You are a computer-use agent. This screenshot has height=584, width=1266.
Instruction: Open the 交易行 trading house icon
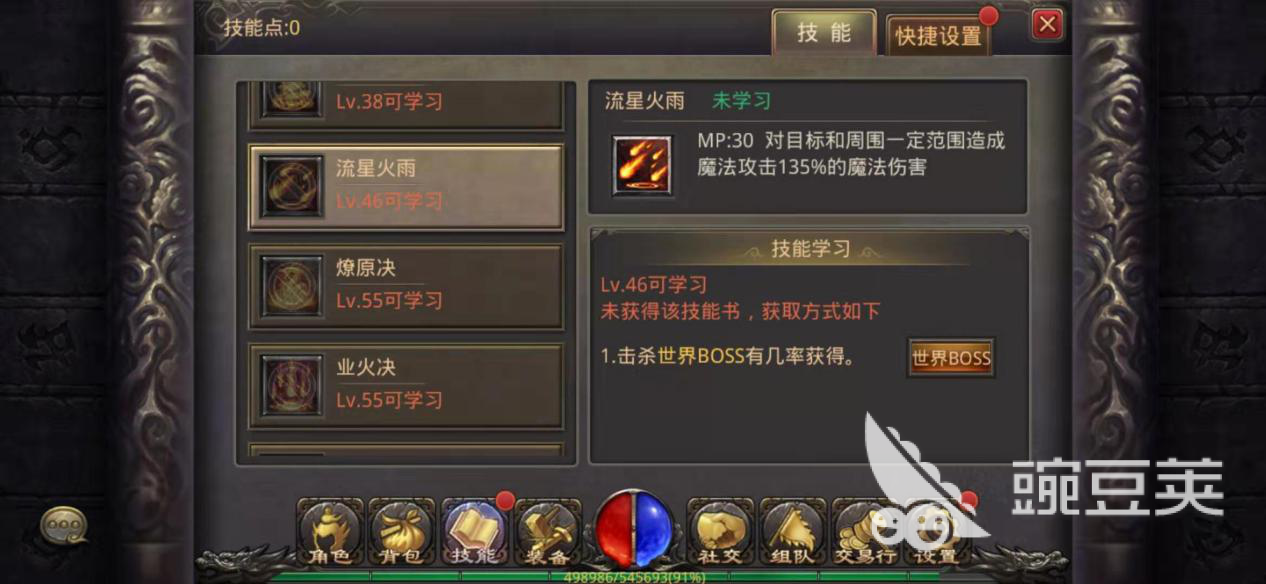tap(864, 531)
